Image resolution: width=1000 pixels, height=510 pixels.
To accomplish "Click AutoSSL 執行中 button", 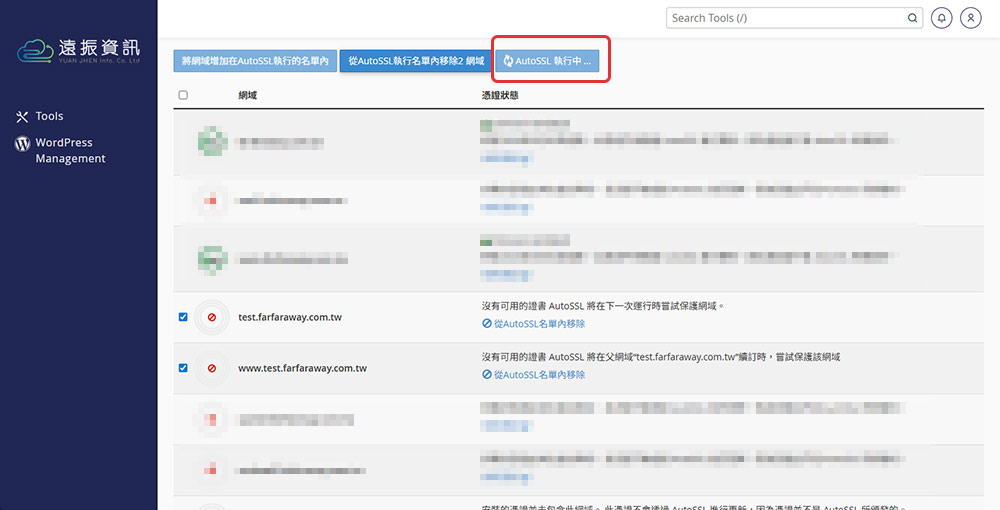I will [547, 61].
